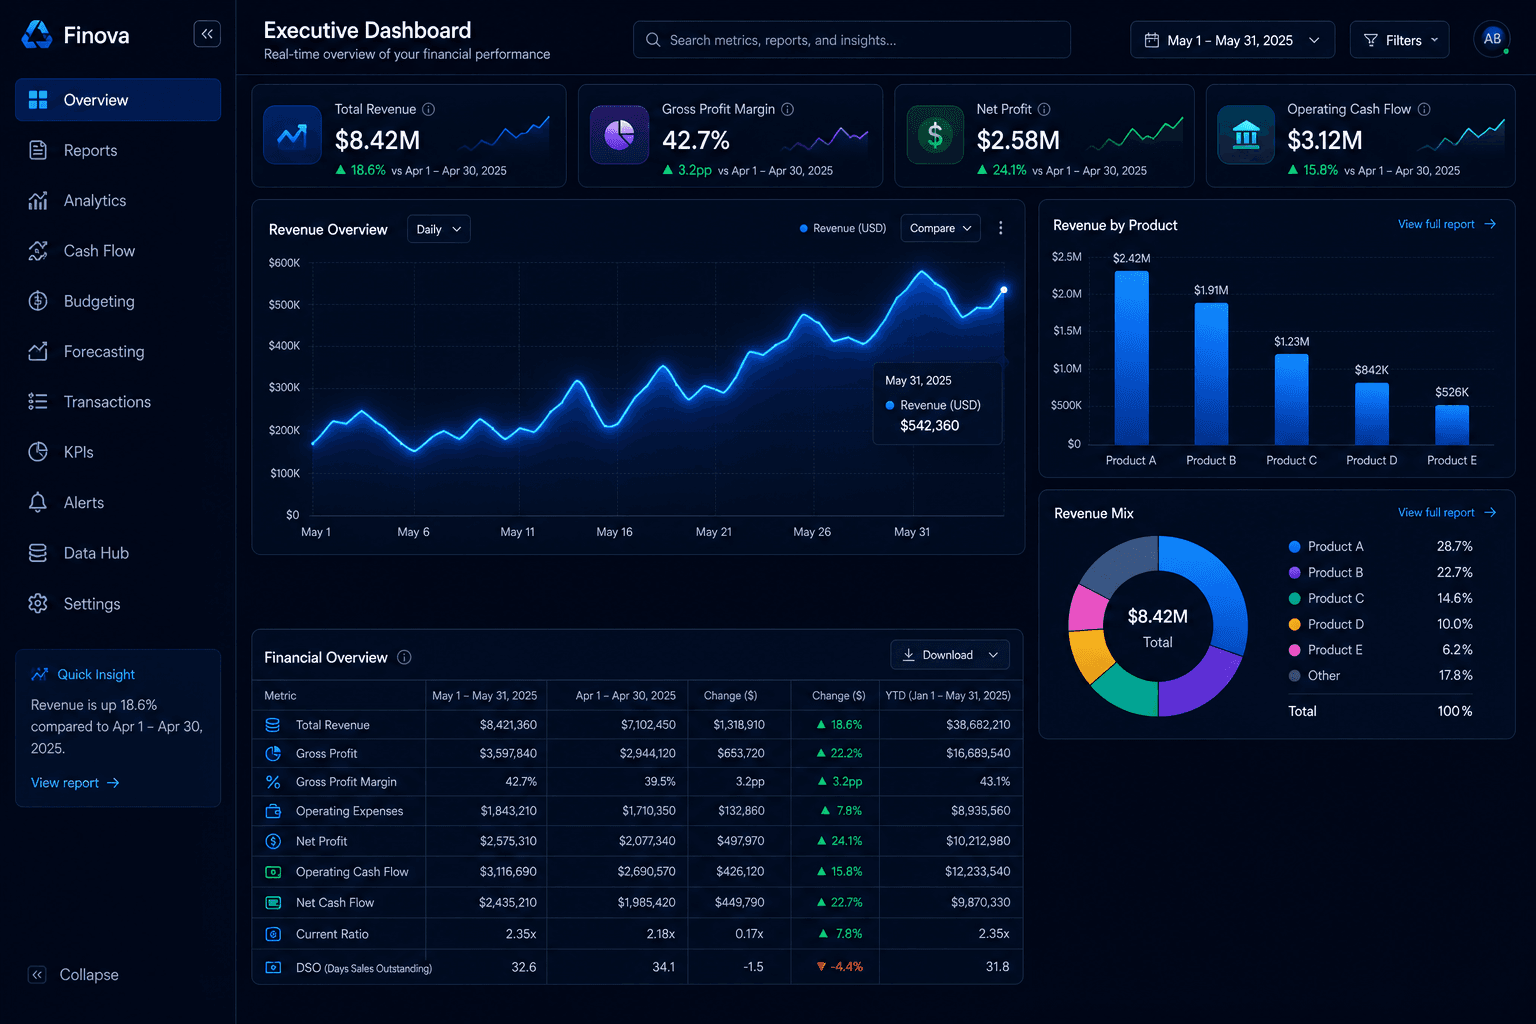The height and width of the screenshot is (1024, 1536).
Task: Open the Compare dropdown
Action: point(940,228)
